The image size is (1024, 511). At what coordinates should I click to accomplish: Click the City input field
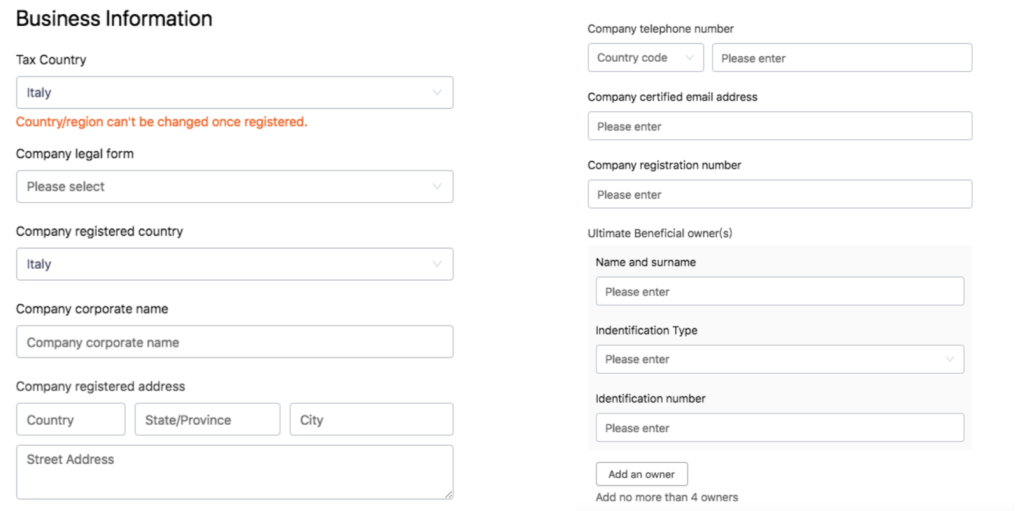click(372, 420)
